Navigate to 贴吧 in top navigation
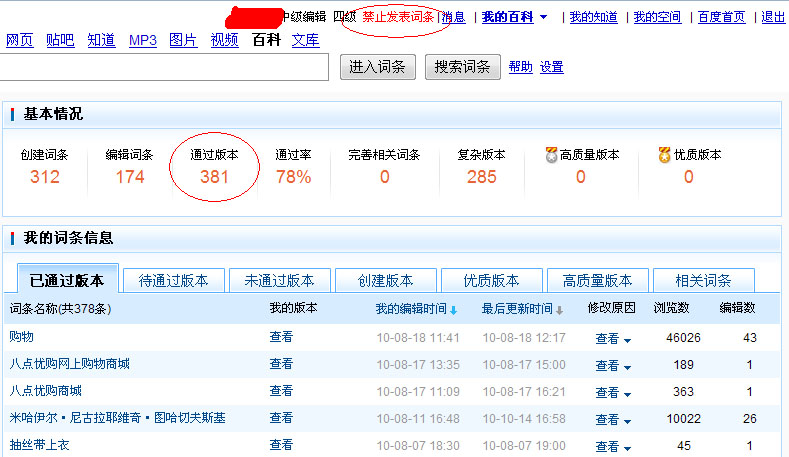 [x=60, y=40]
